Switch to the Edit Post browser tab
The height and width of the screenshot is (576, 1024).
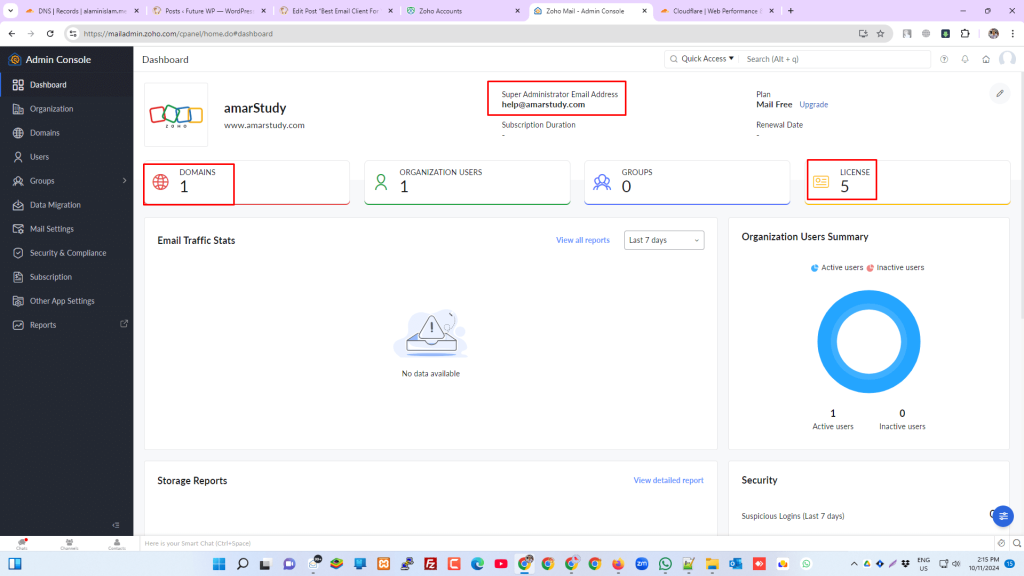pyautogui.click(x=336, y=11)
